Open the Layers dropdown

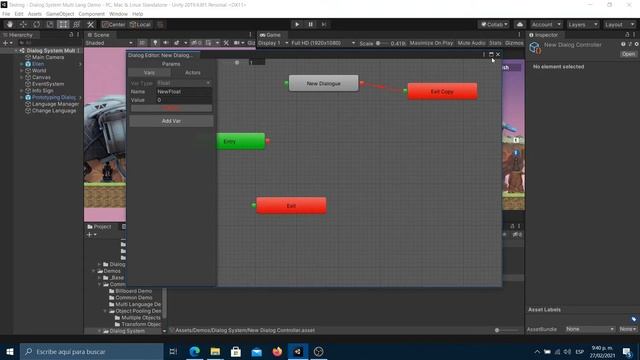[583, 24]
